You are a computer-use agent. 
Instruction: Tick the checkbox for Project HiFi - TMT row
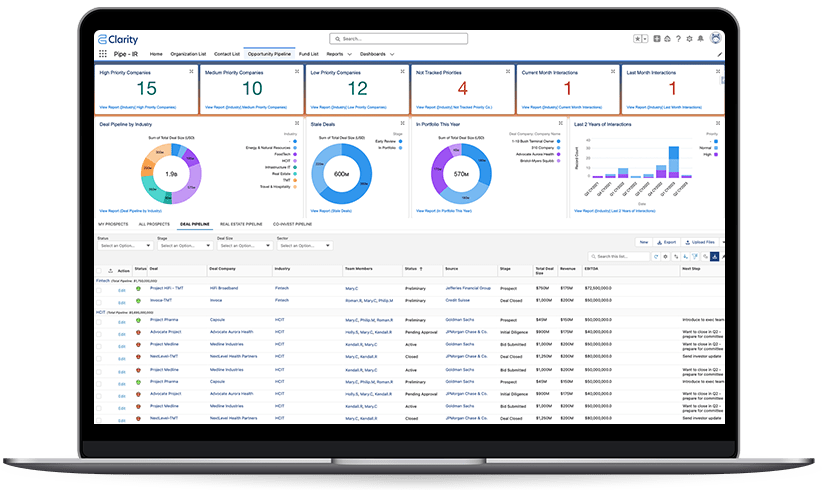(x=99, y=288)
